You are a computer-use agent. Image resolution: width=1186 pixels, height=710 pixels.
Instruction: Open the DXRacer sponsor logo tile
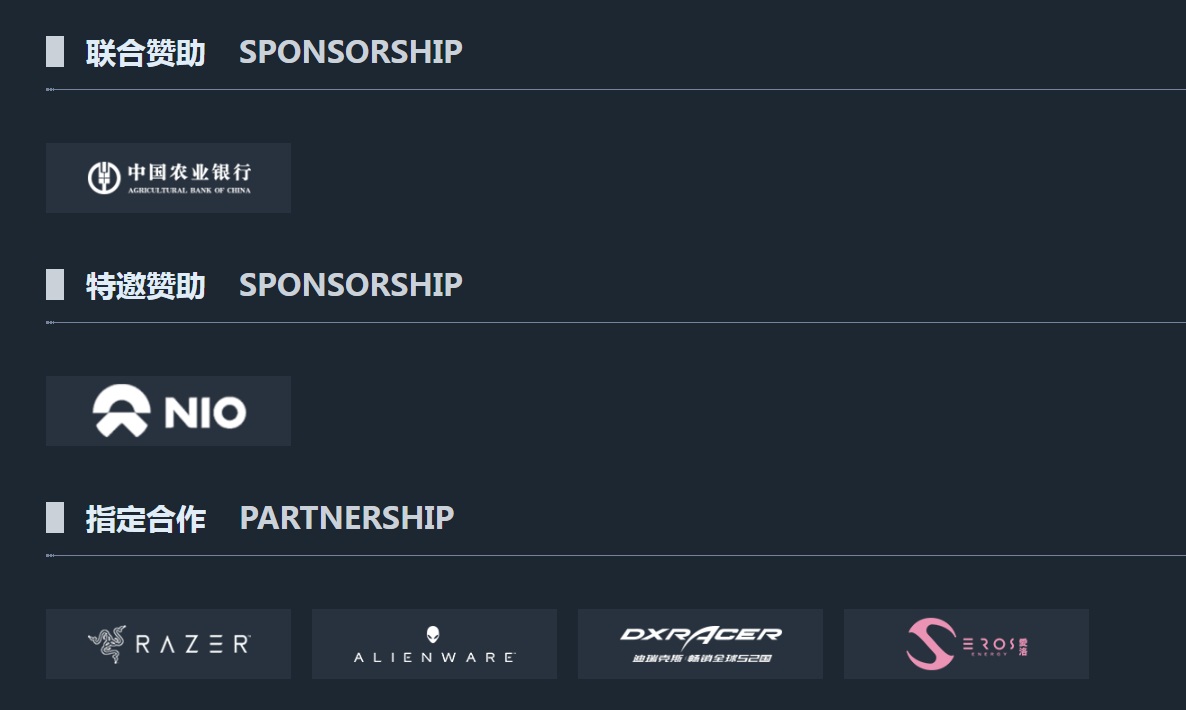pyautogui.click(x=700, y=644)
